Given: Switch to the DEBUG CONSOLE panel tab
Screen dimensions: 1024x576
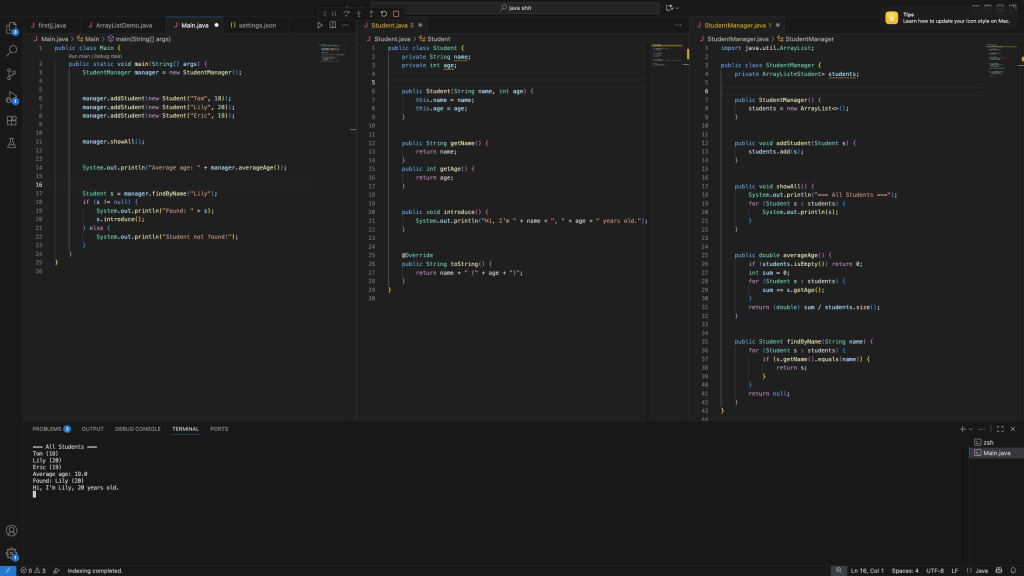Looking at the screenshot, I should 138,429.
